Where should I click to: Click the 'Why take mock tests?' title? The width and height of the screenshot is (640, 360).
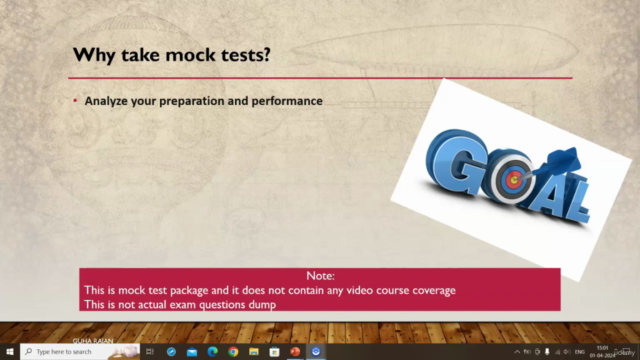[x=171, y=55]
